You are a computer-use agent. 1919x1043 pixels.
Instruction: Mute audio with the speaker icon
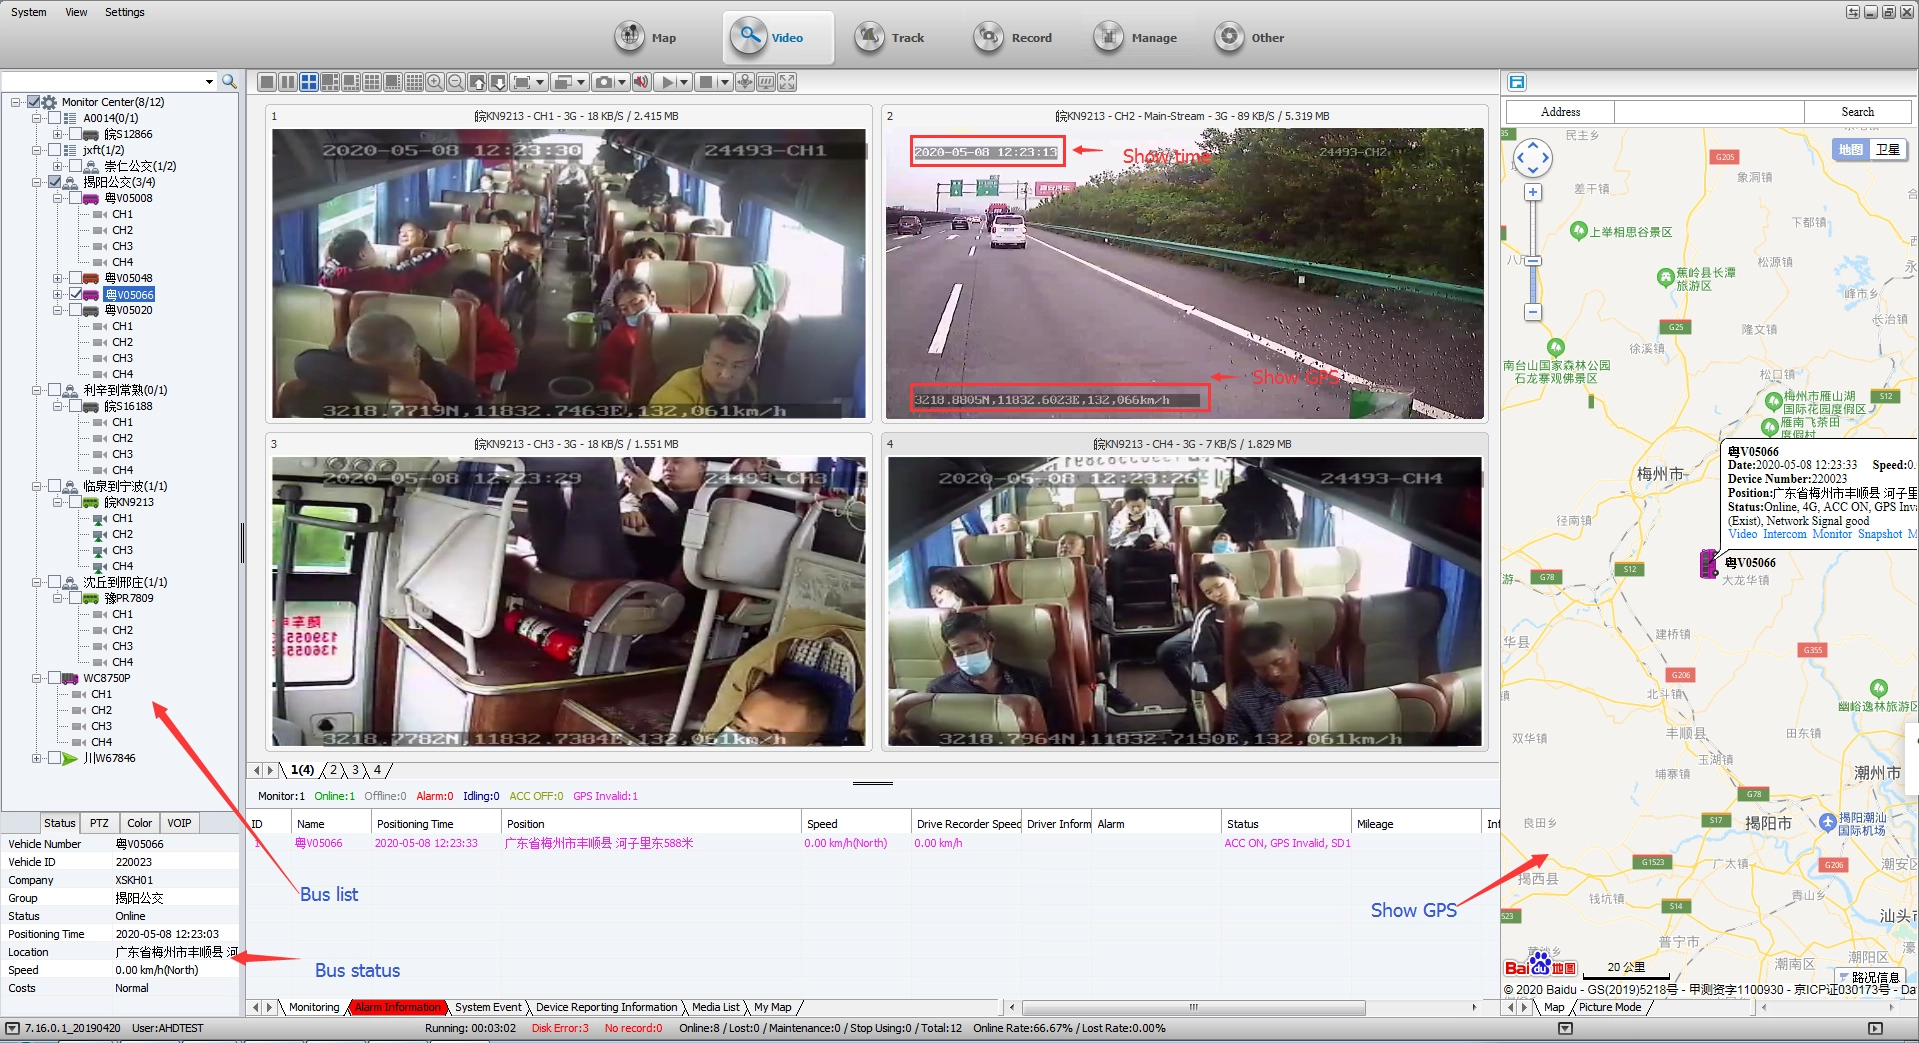[x=641, y=82]
